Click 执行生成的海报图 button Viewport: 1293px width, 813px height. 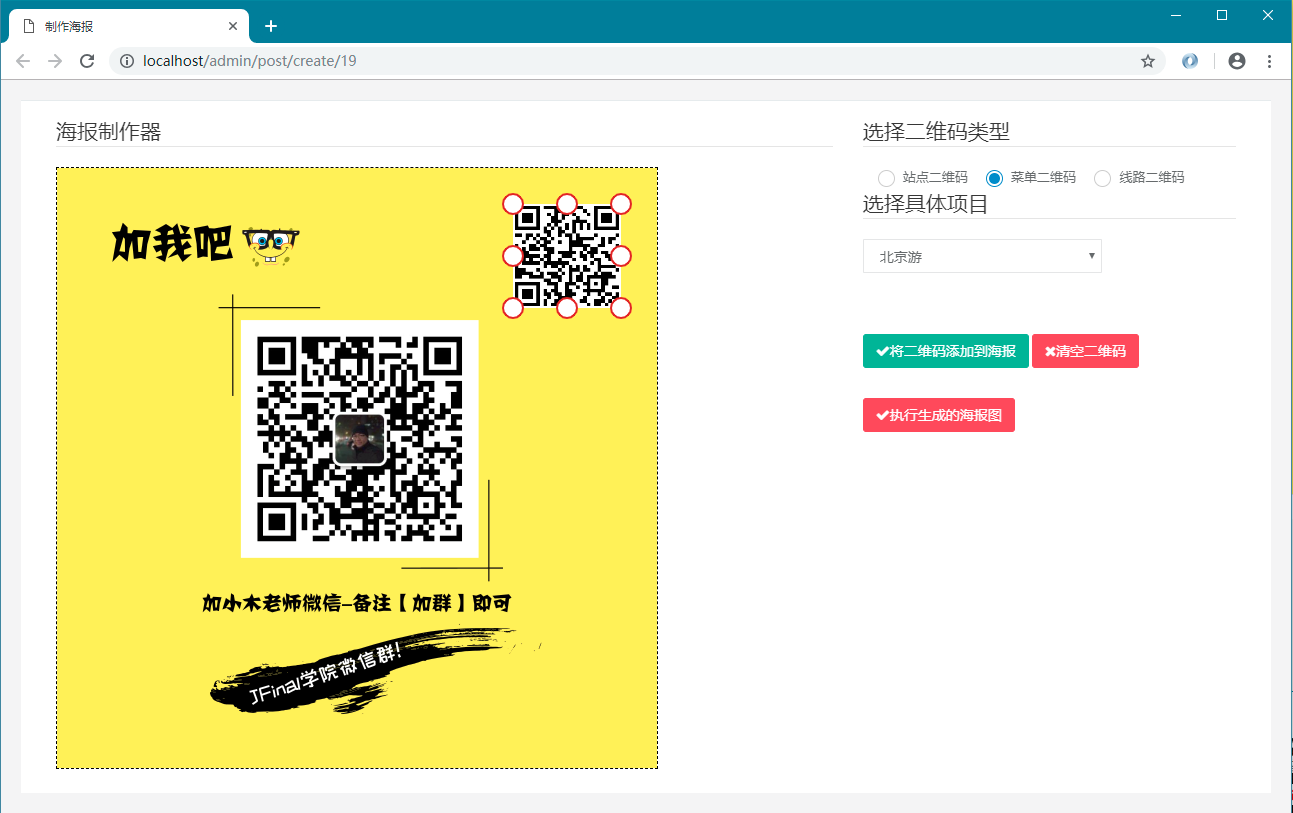coord(939,415)
